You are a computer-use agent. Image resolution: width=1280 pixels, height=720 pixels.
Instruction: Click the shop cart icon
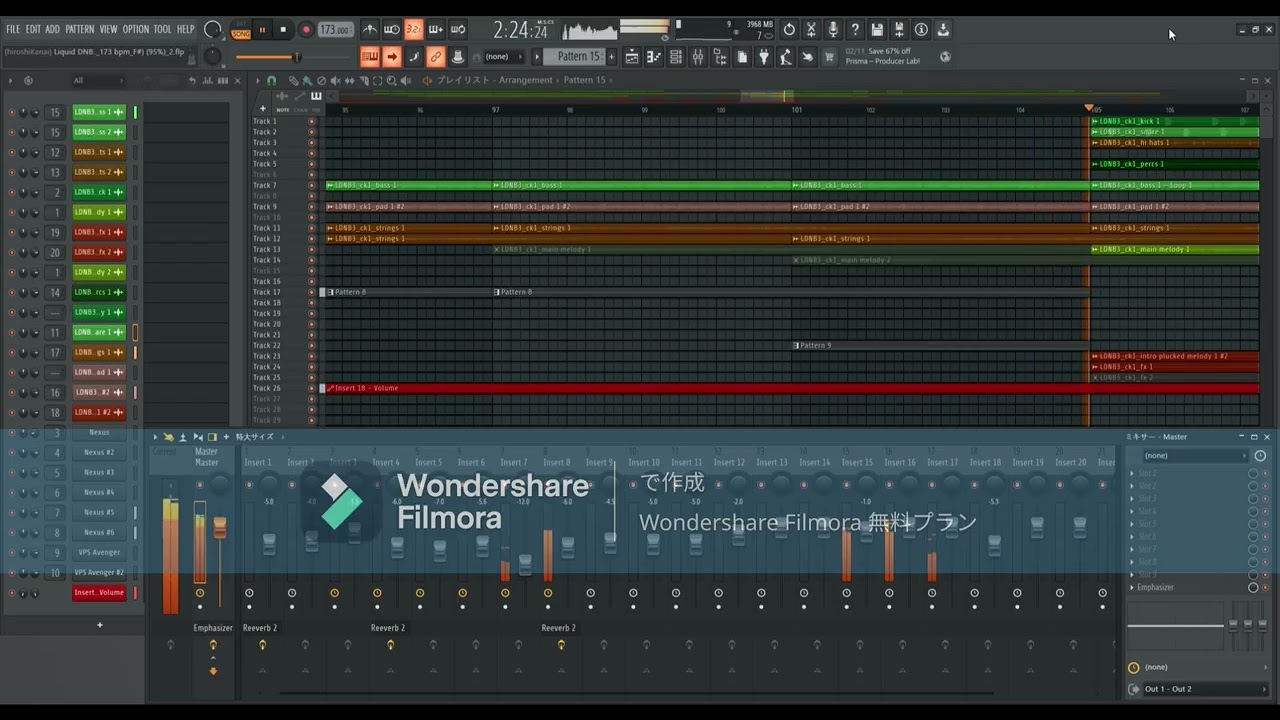829,57
